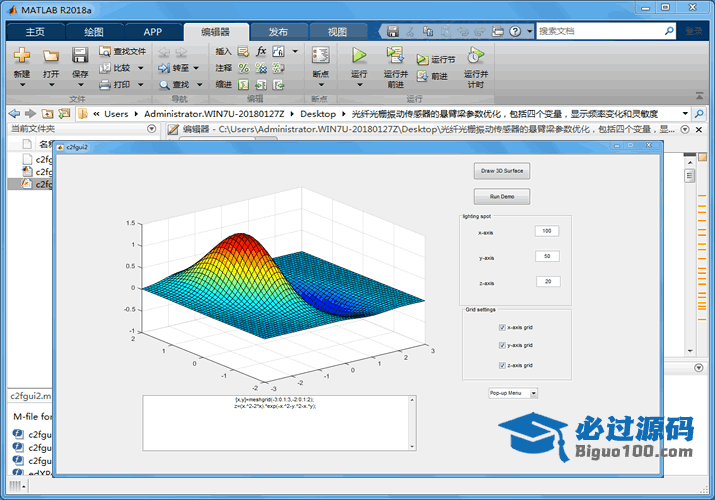Click 前进 (Advance) in the run group
715x500 pixels.
point(432,77)
